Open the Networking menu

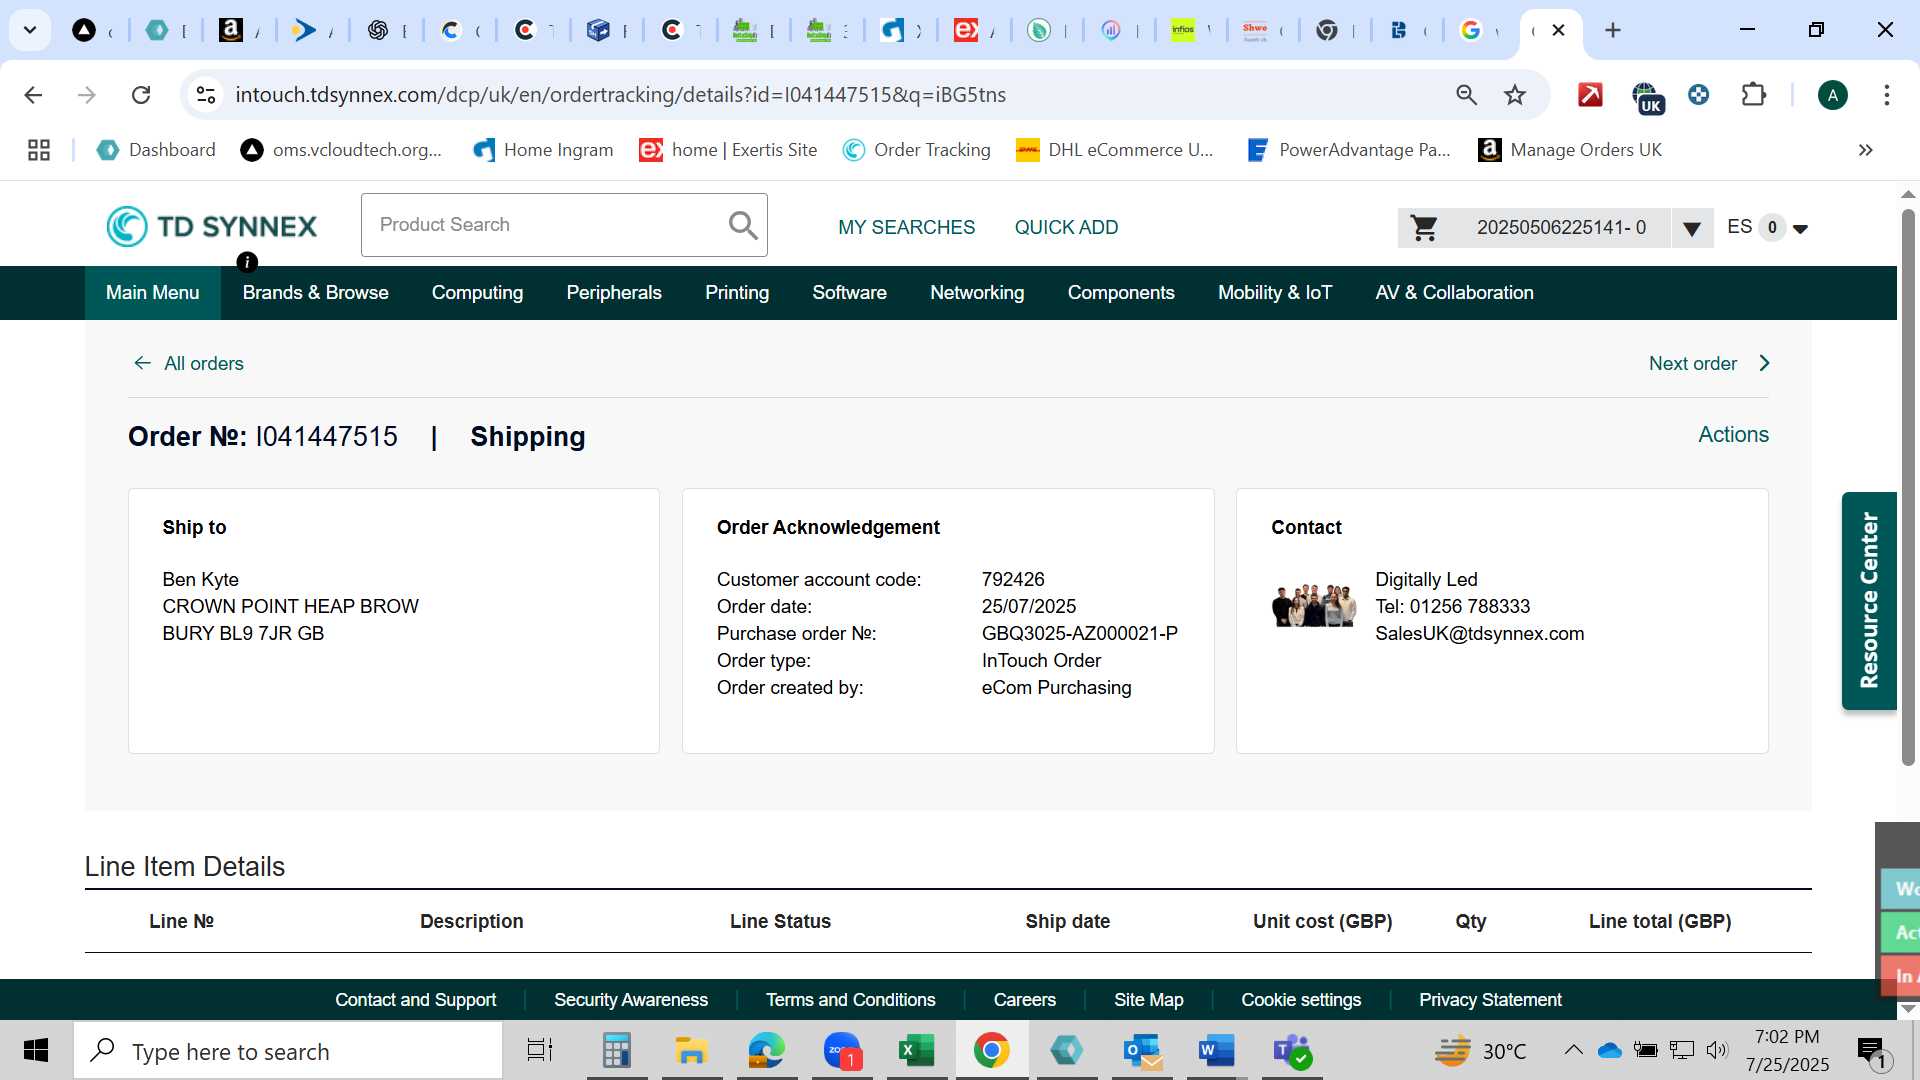pos(977,293)
